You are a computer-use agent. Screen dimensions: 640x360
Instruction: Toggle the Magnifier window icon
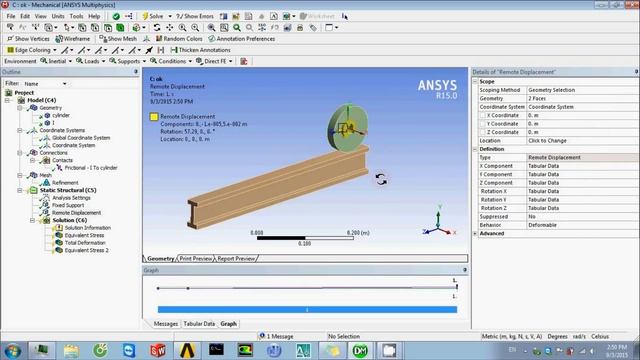[224, 27]
